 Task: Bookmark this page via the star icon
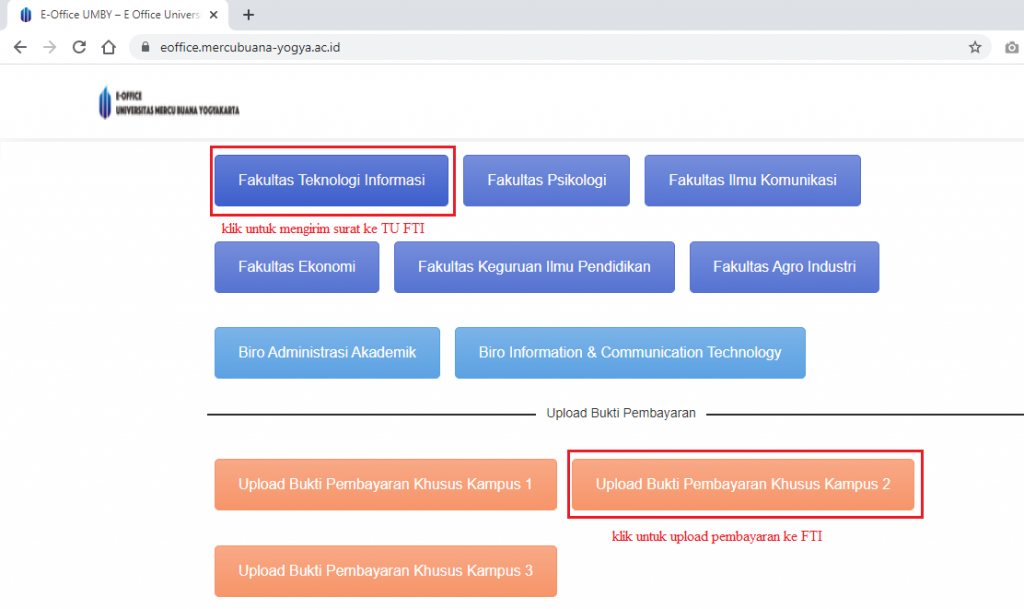coord(973,46)
